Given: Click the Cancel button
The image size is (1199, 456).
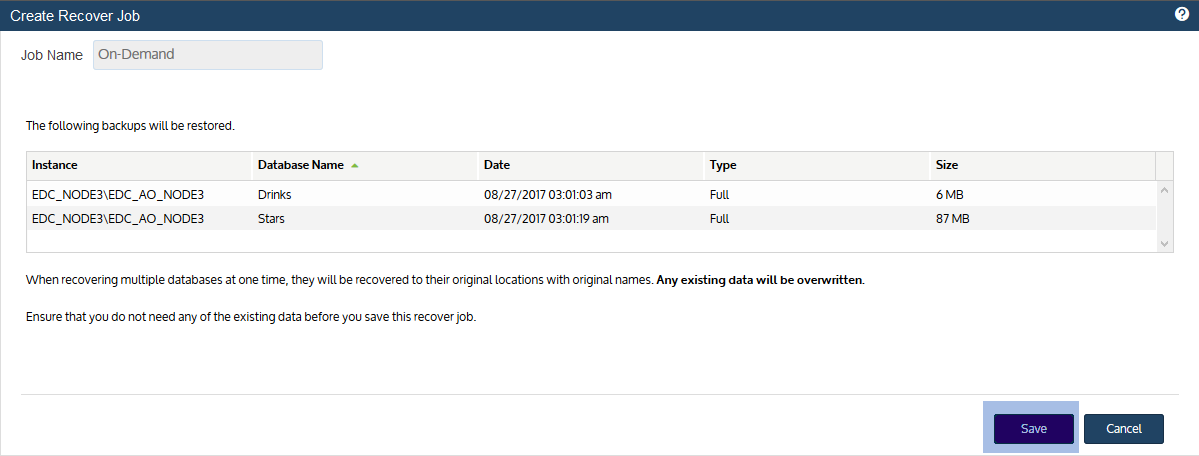Looking at the screenshot, I should click(x=1123, y=428).
